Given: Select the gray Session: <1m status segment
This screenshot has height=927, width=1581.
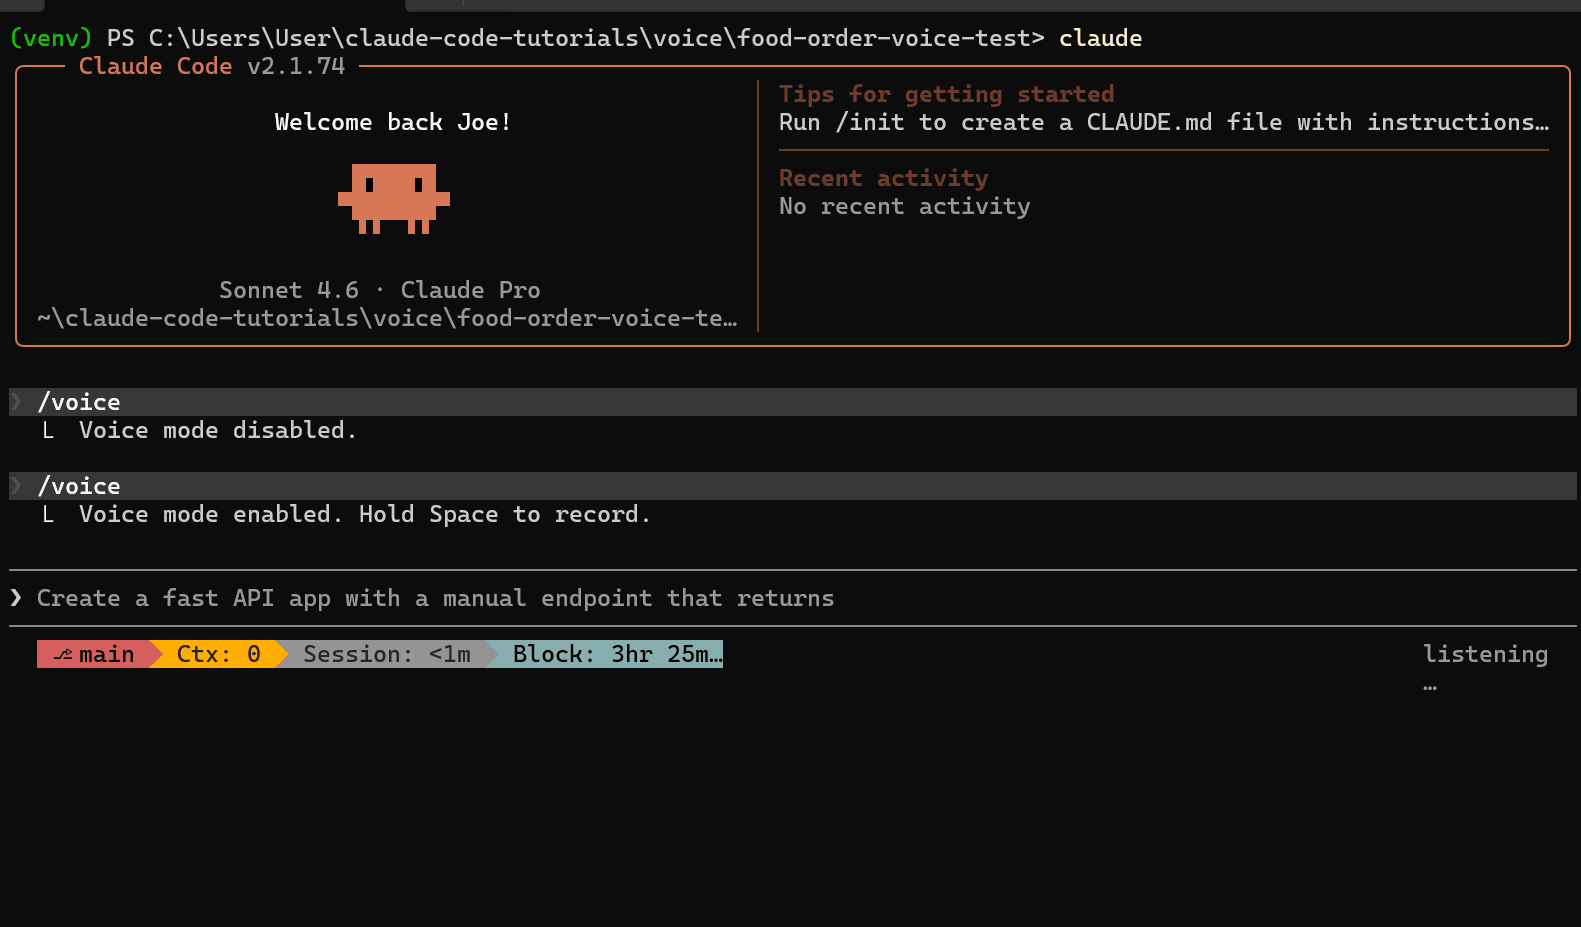Looking at the screenshot, I should [386, 655].
